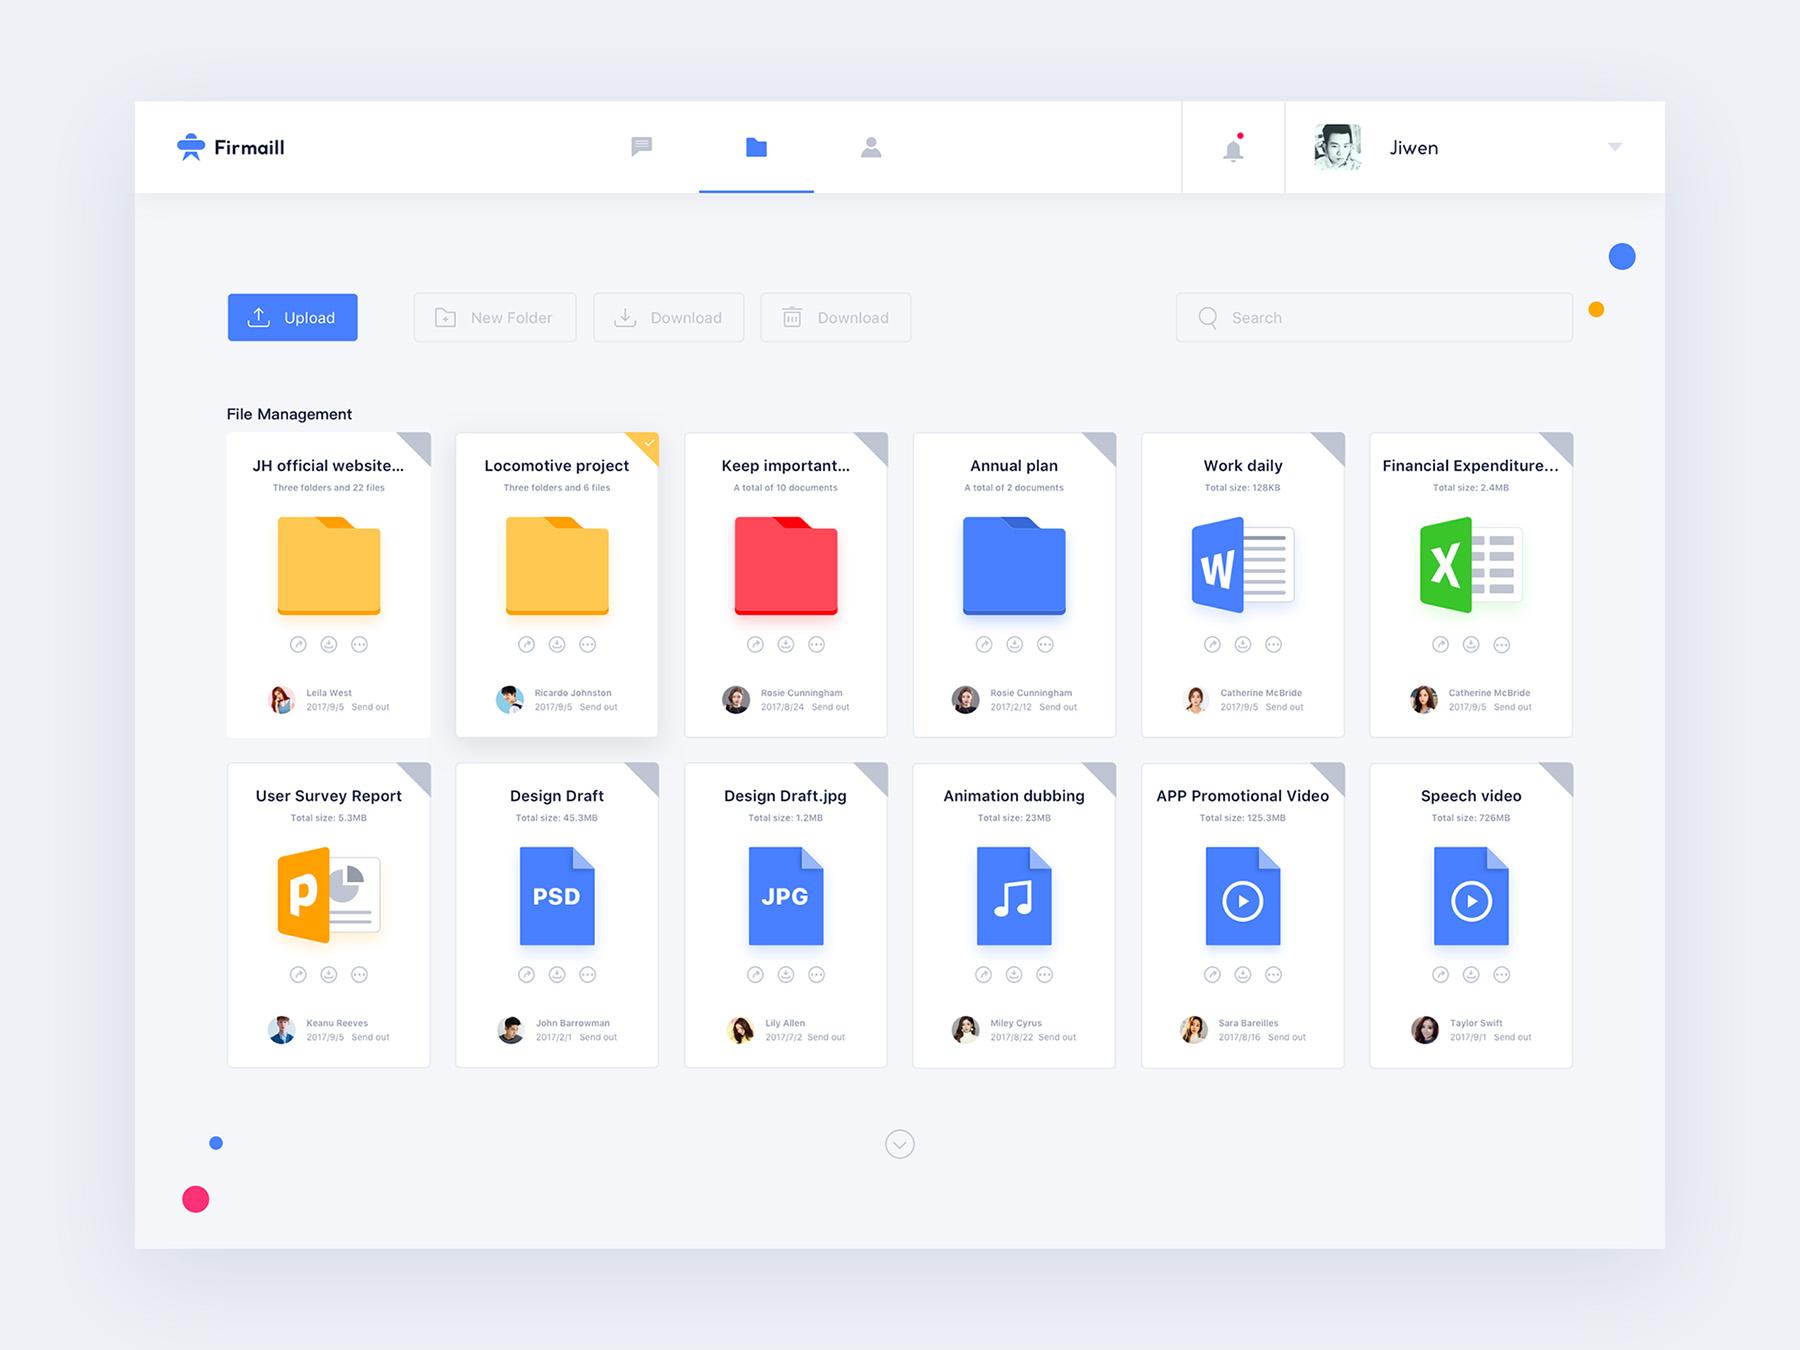Screen dimensions: 1800x1350
Task: Show more files with bottom chevron
Action: click(x=900, y=1144)
